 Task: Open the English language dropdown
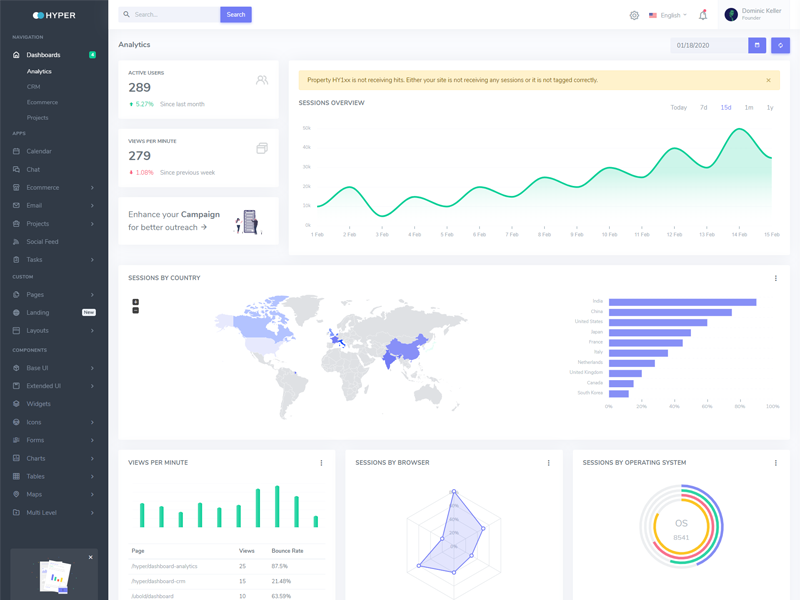(x=668, y=15)
